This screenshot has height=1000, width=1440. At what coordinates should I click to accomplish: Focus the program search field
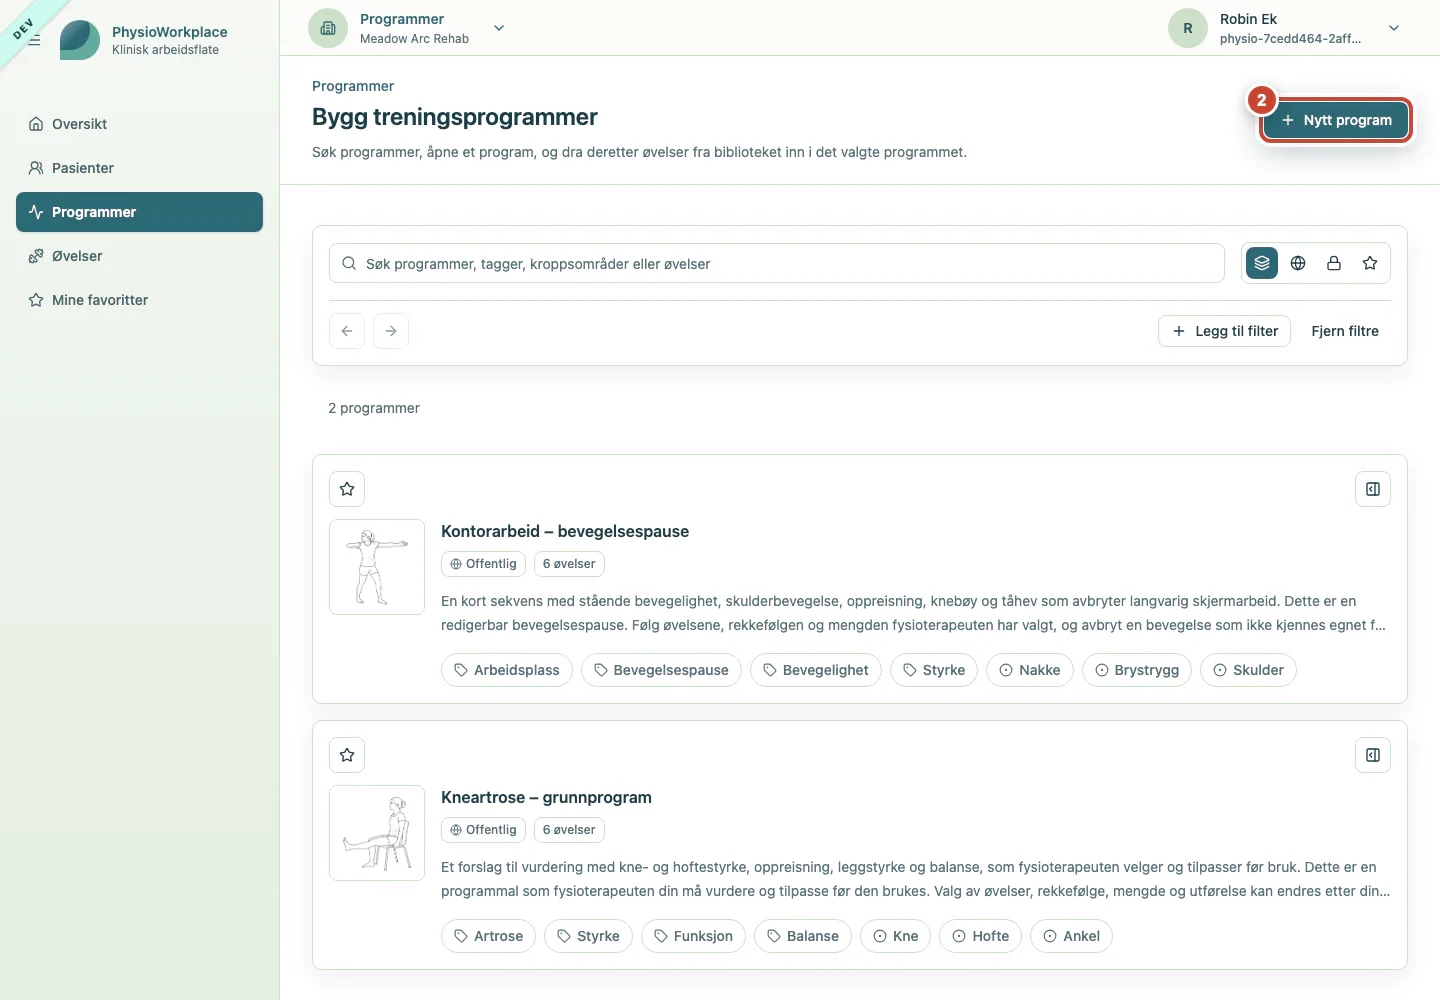777,263
